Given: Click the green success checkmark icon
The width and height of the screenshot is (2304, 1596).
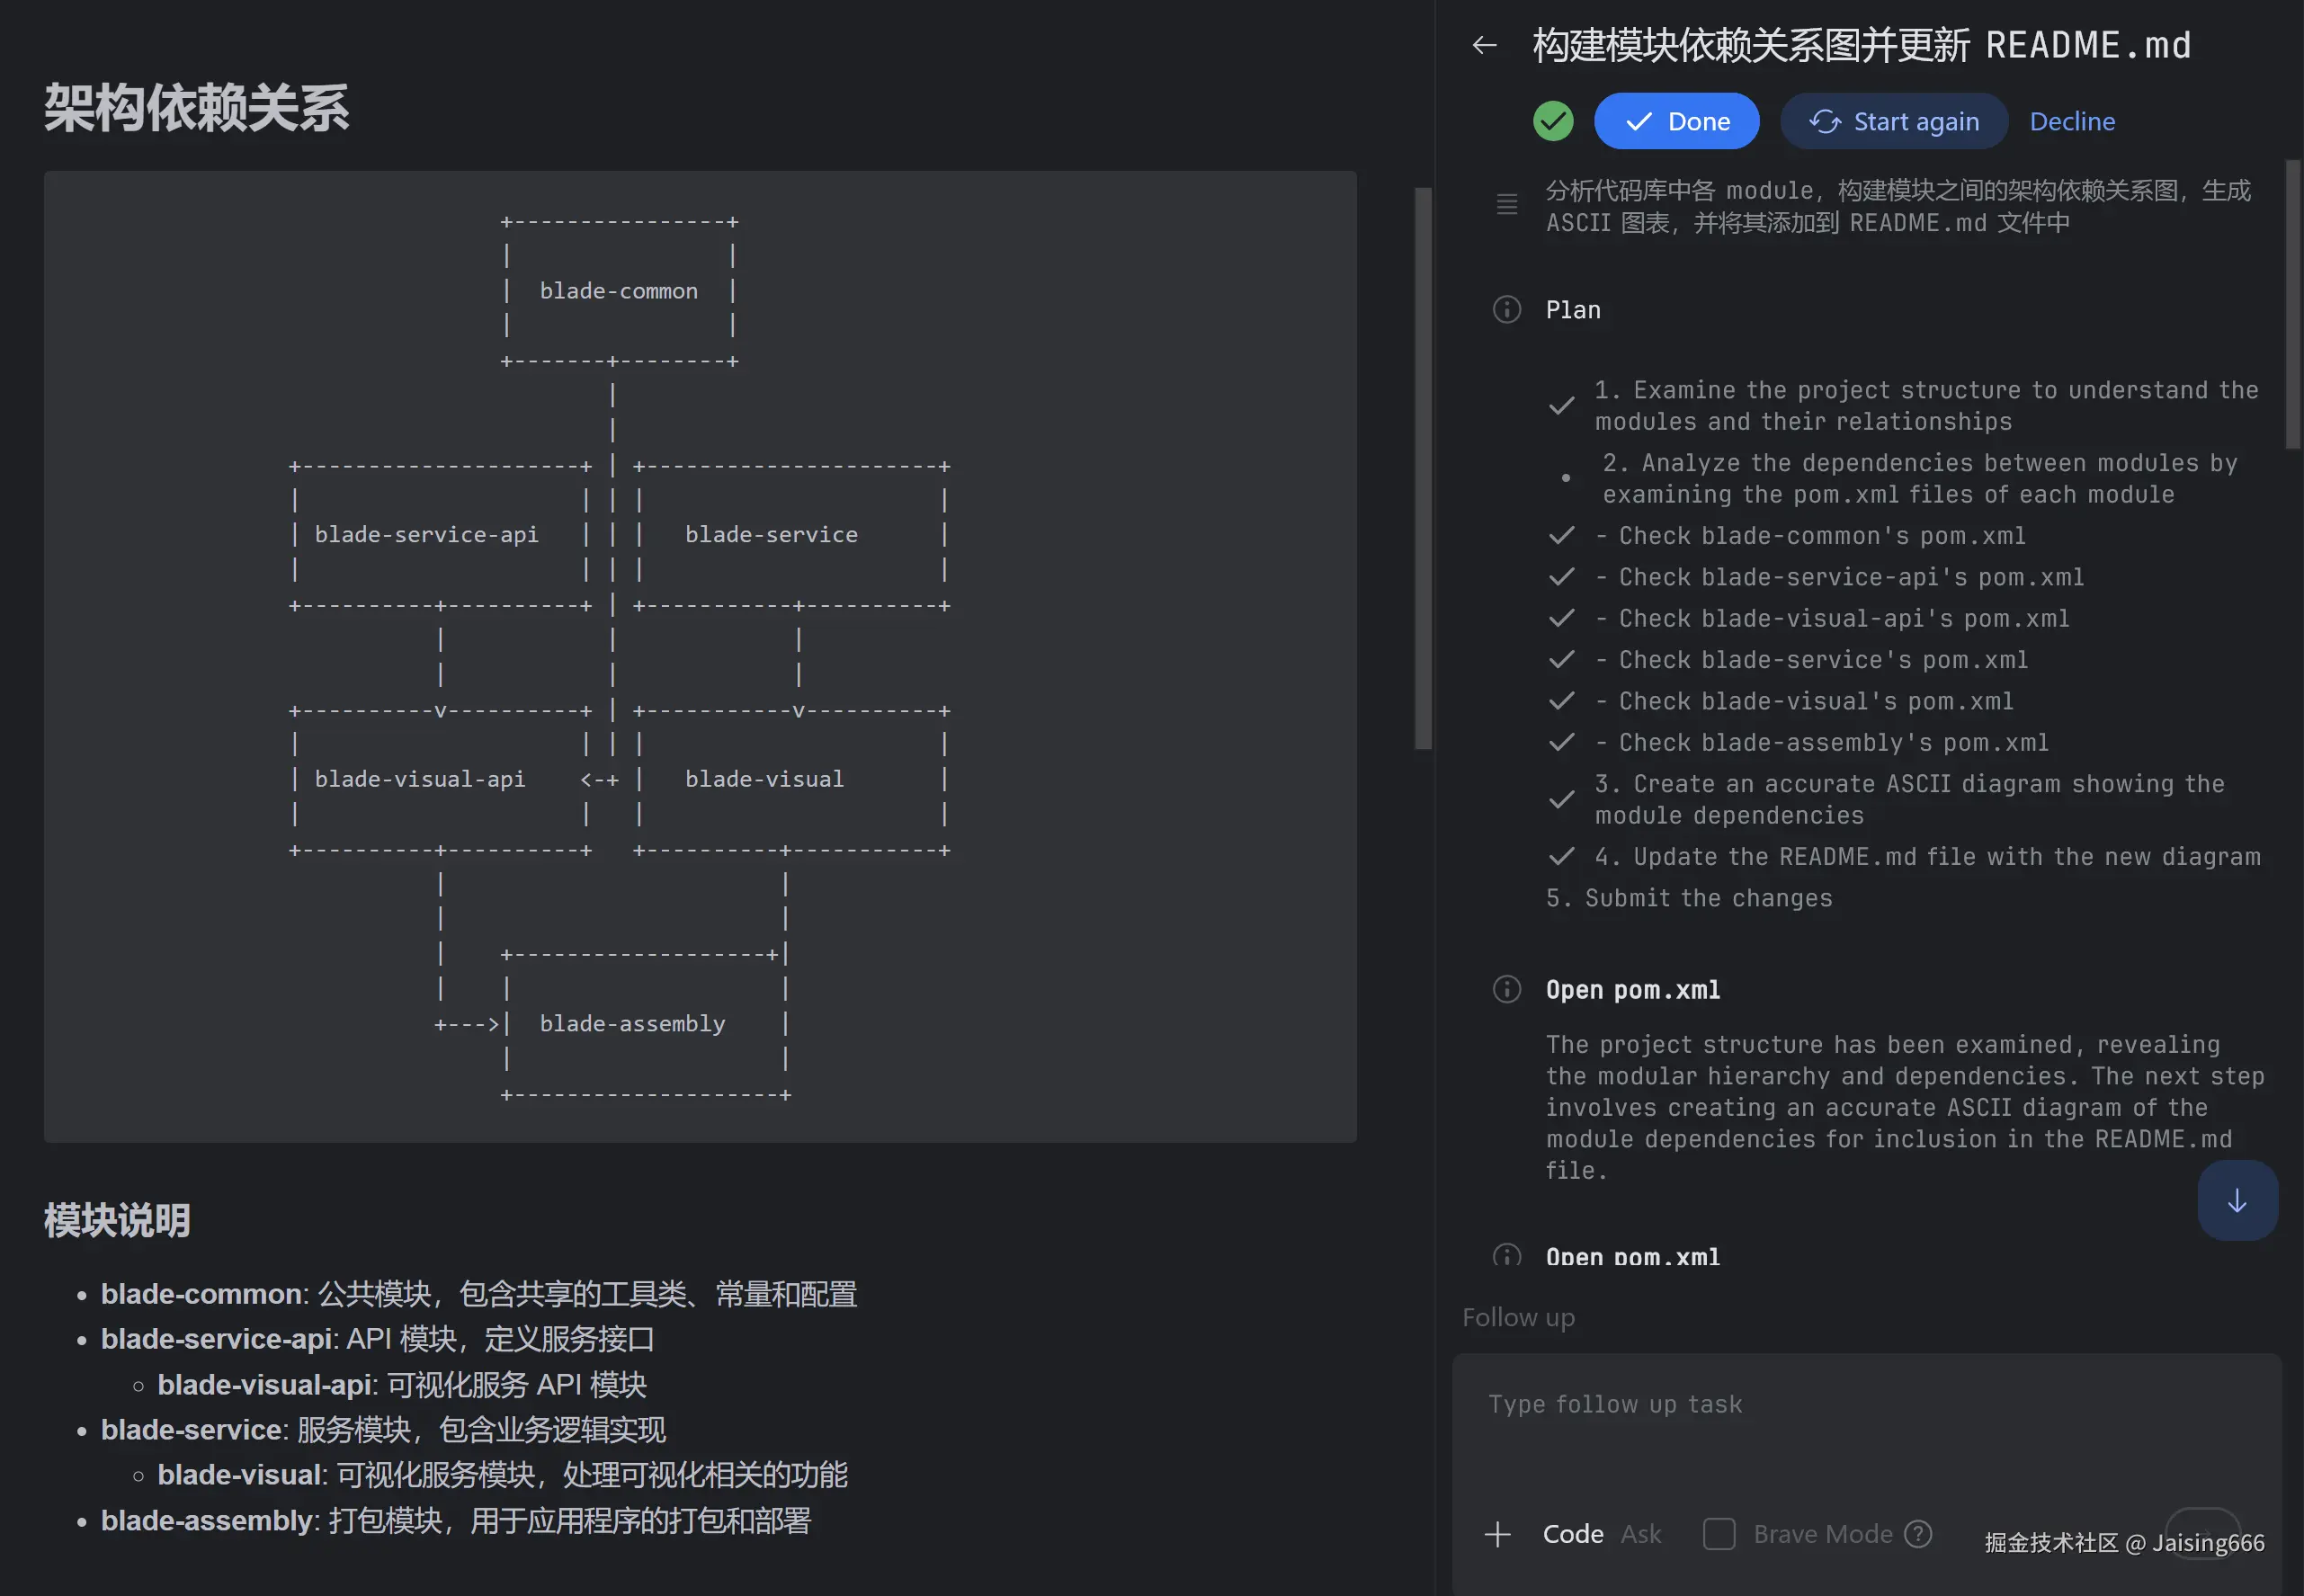Looking at the screenshot, I should pos(1553,121).
